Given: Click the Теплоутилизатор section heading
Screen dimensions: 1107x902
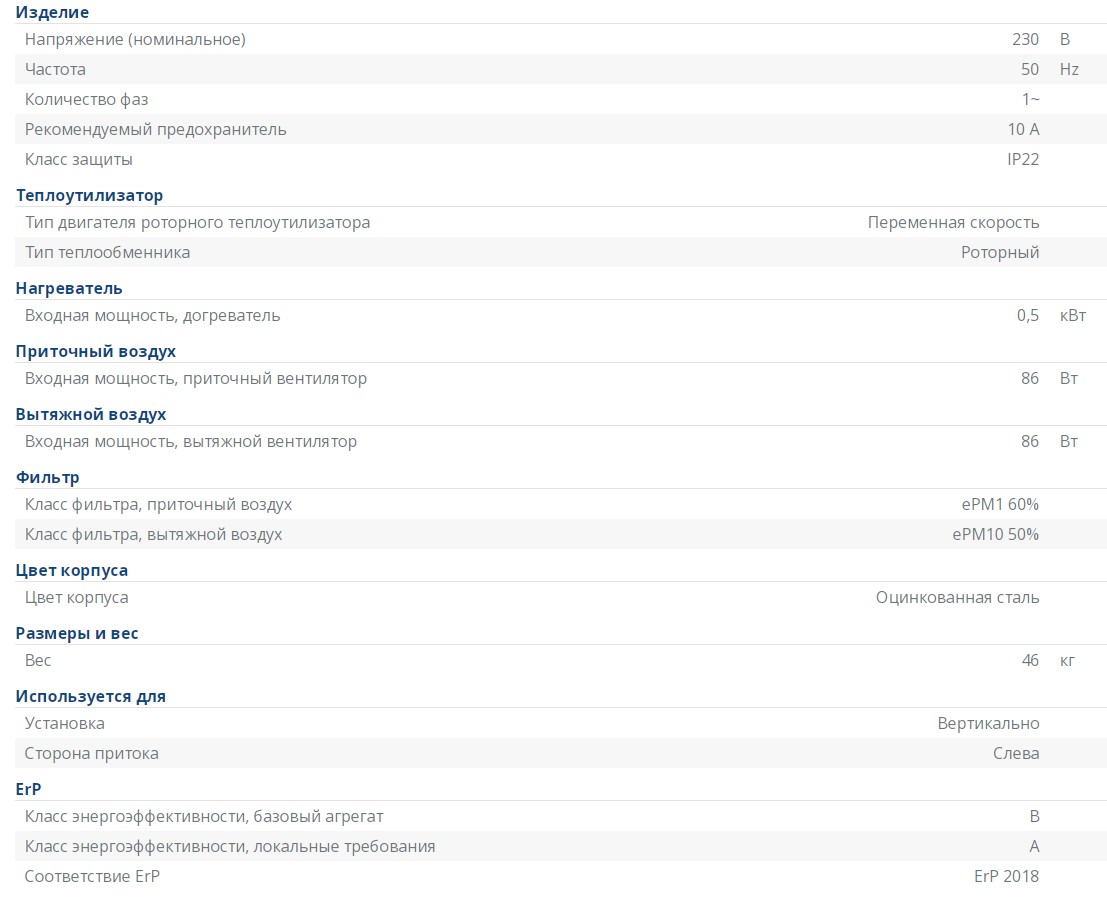Looking at the screenshot, I should click(x=89, y=196).
